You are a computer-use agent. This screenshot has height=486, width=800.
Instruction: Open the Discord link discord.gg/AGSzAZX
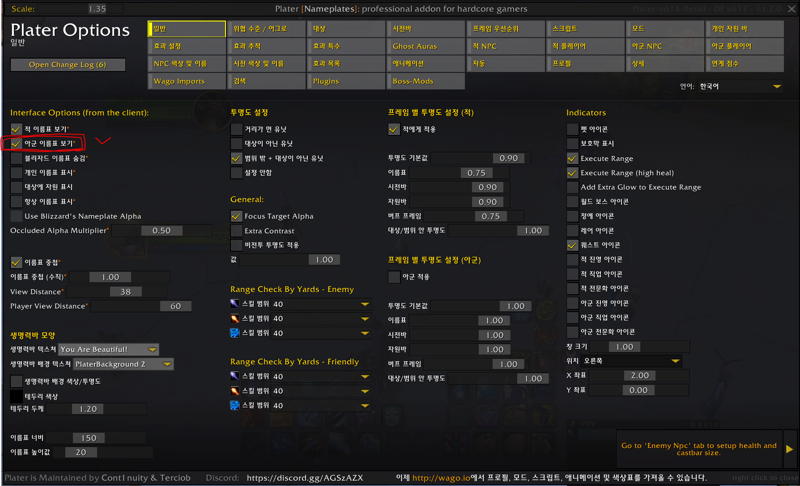(x=305, y=478)
